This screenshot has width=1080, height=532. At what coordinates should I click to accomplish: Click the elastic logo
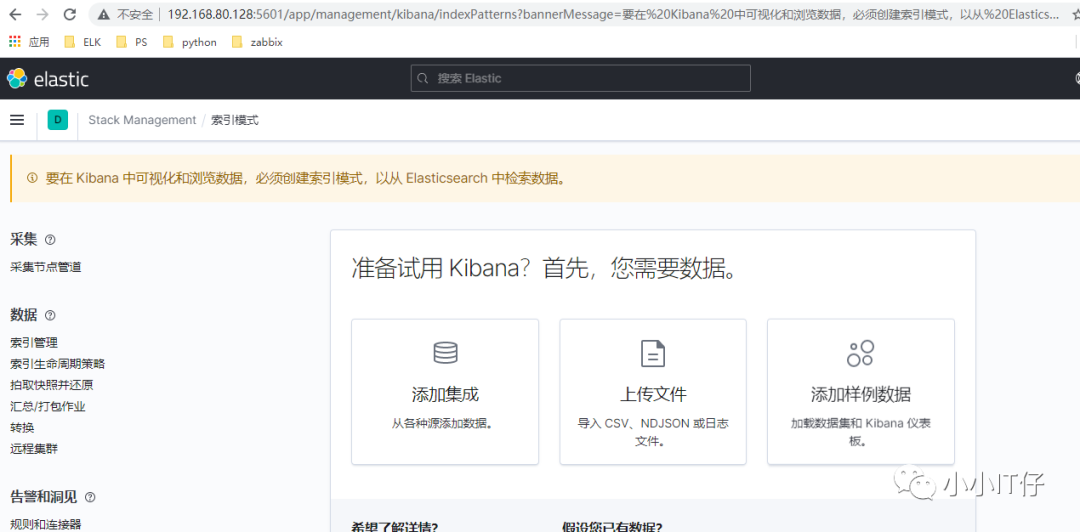pyautogui.click(x=48, y=79)
